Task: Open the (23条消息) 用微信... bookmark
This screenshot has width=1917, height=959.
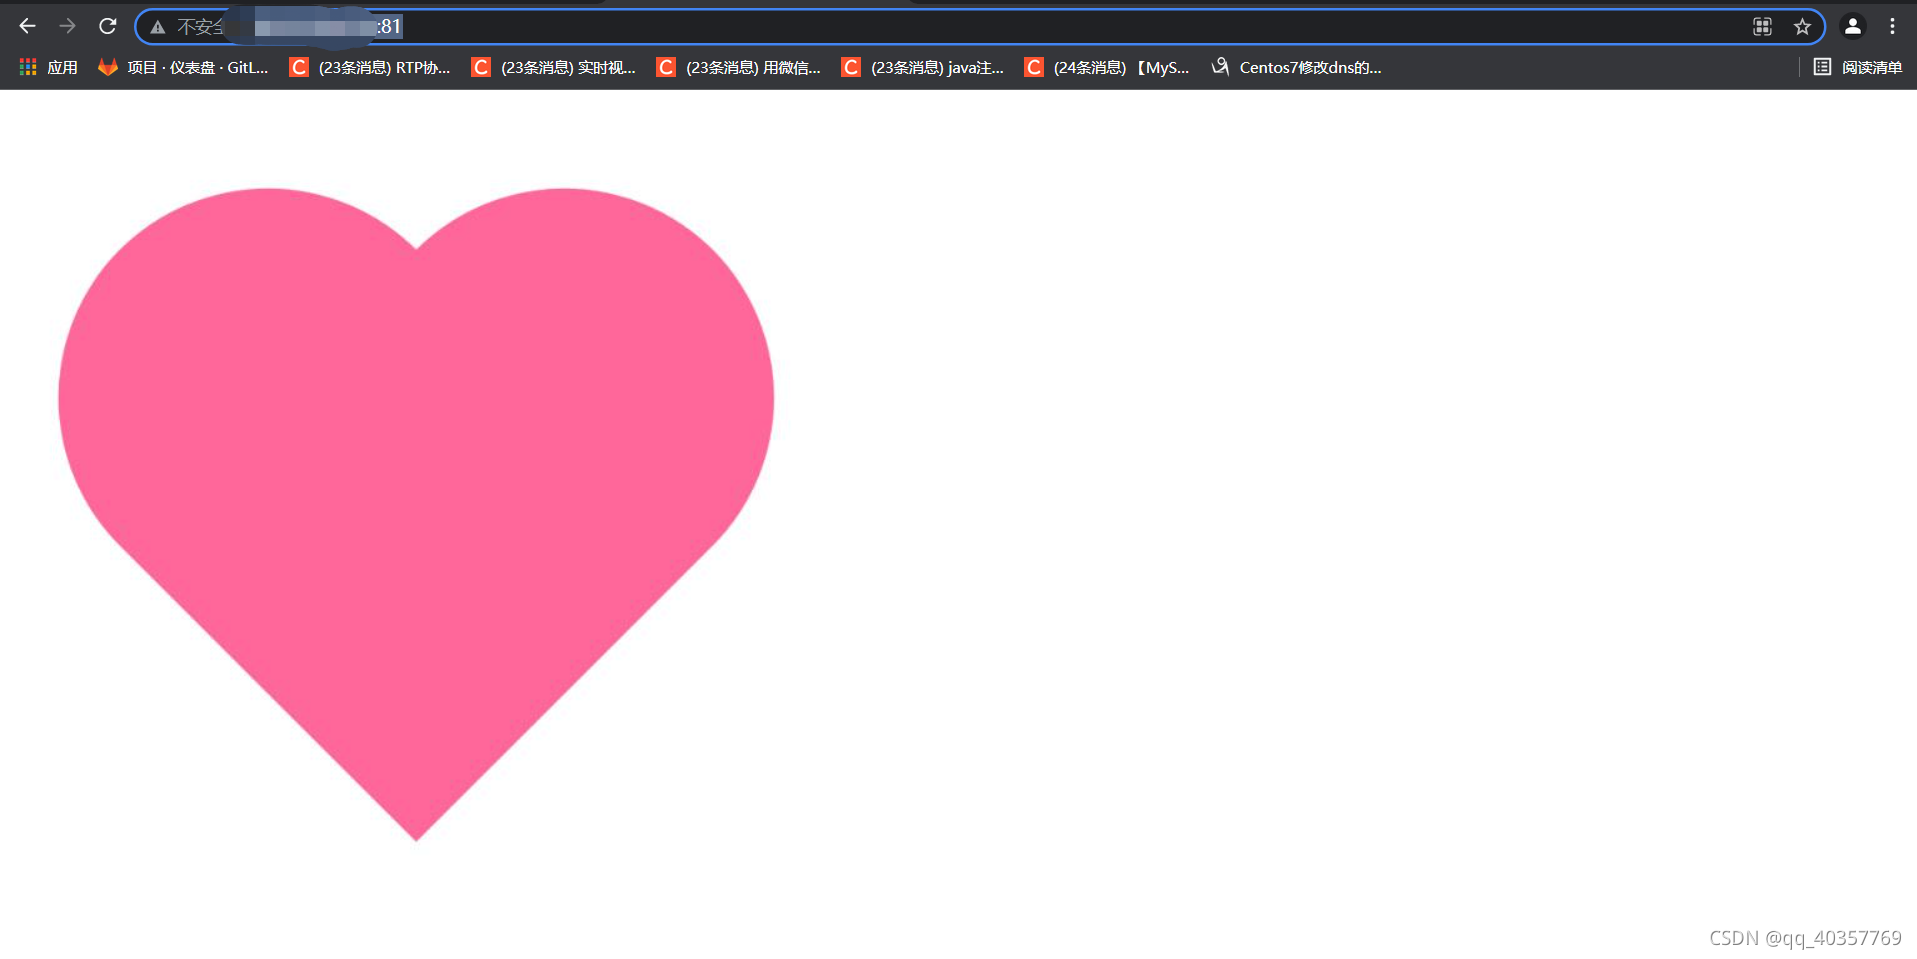Action: tap(738, 67)
